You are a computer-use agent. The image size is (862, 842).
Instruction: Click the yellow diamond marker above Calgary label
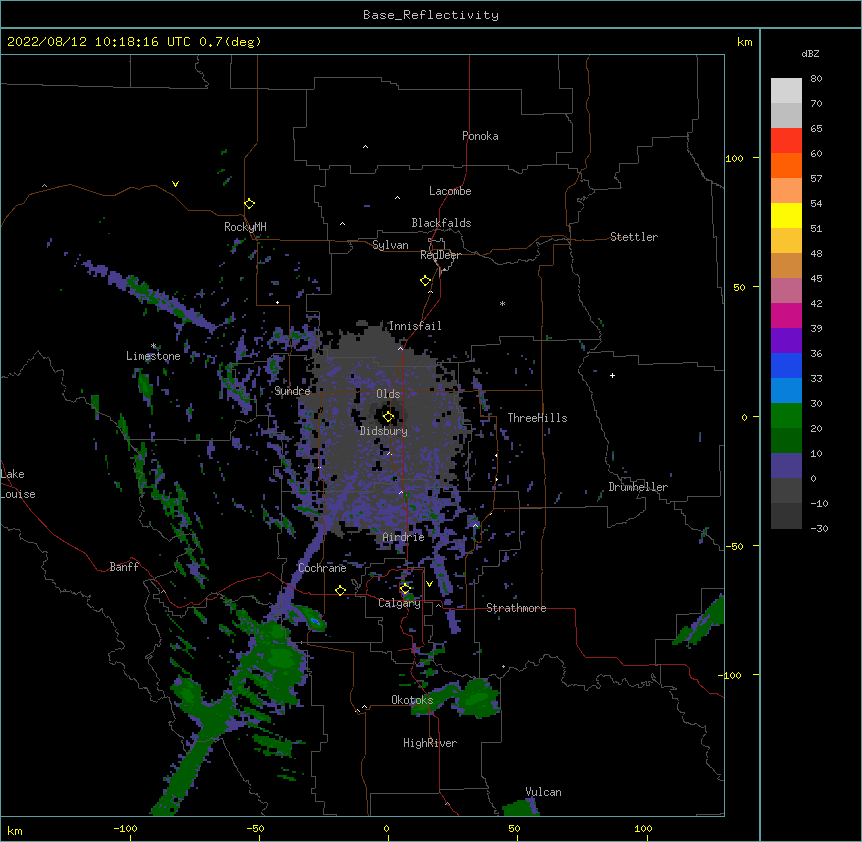[405, 589]
